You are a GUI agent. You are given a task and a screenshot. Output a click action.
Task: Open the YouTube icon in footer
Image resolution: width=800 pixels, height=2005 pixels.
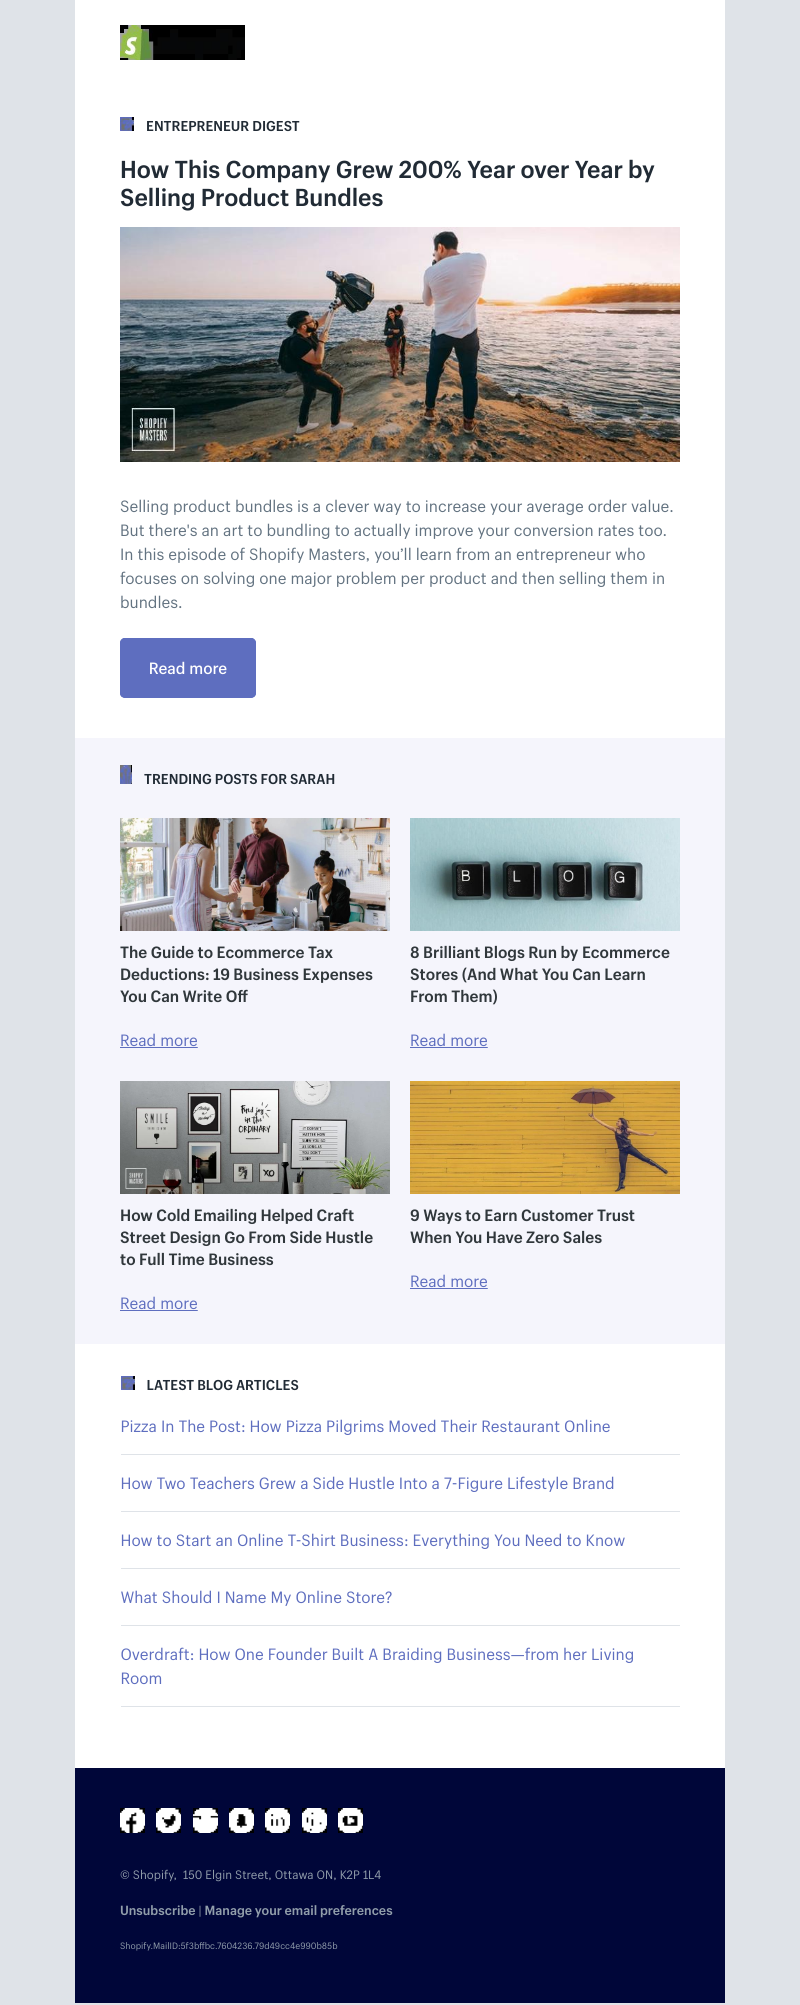click(x=350, y=1820)
